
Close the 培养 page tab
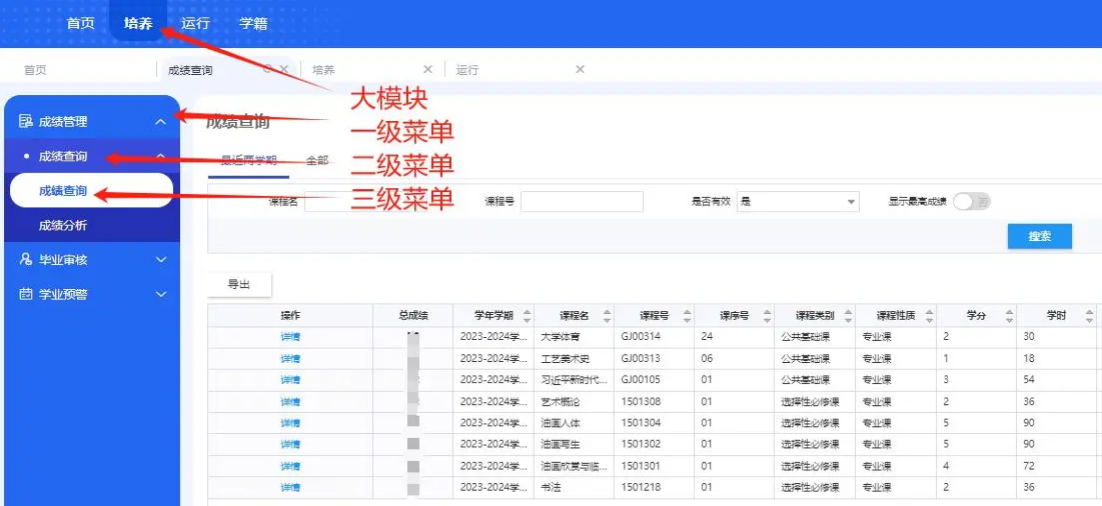428,70
